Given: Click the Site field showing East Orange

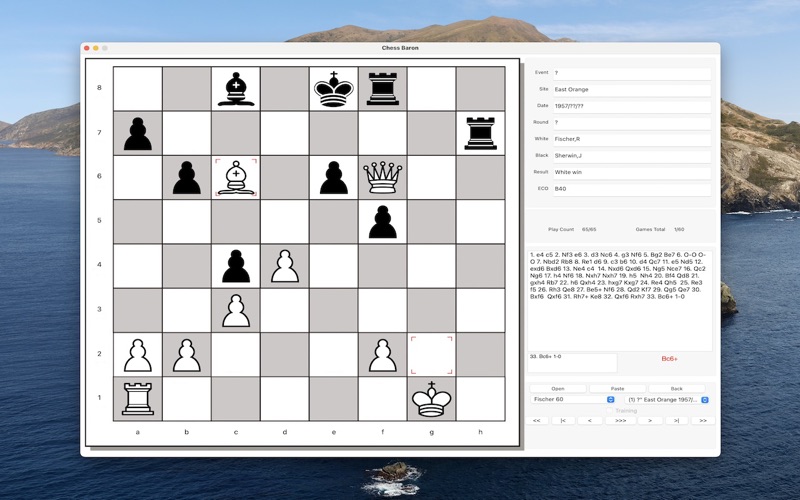Looking at the screenshot, I should (x=632, y=90).
